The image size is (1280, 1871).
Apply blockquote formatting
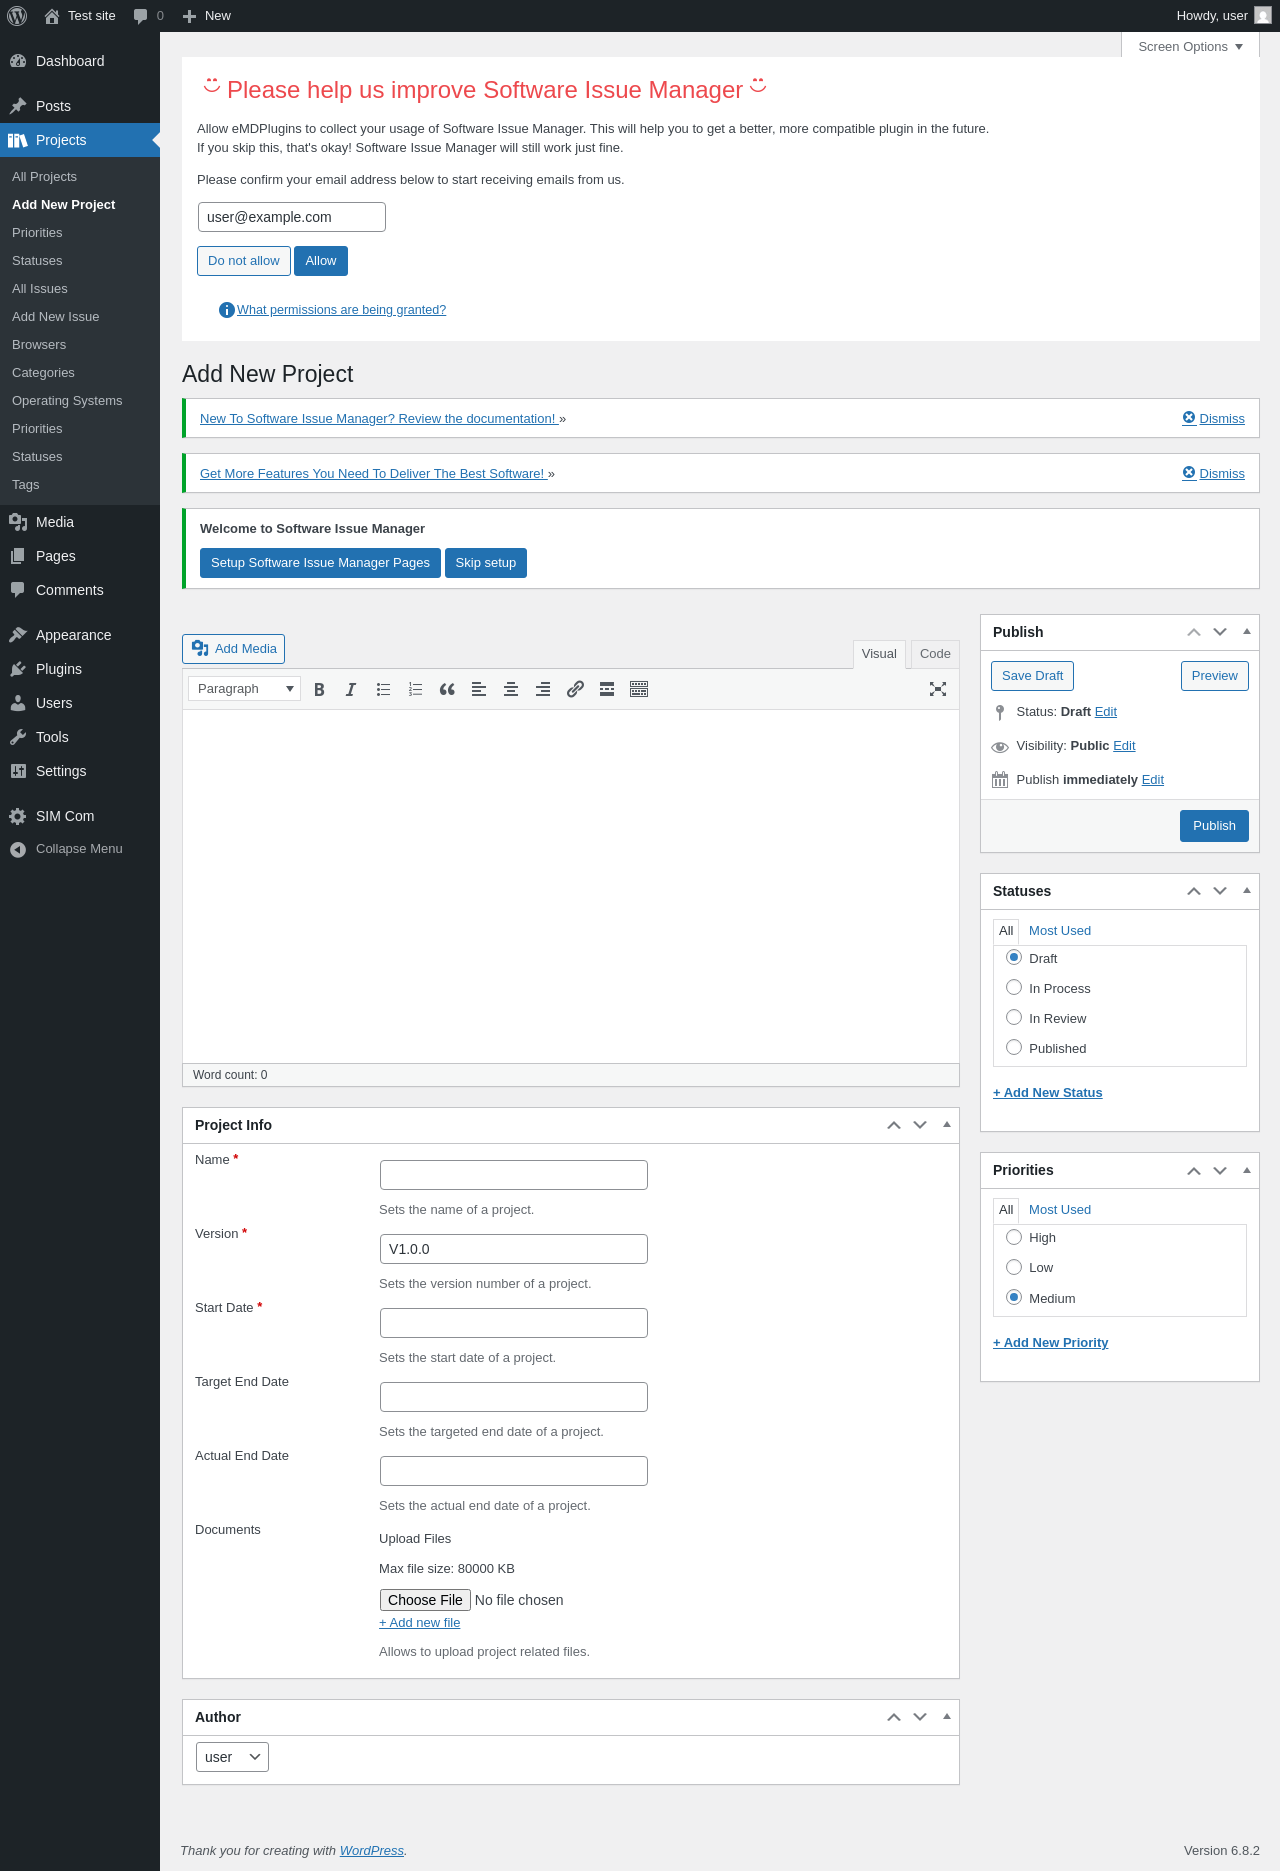tap(447, 689)
